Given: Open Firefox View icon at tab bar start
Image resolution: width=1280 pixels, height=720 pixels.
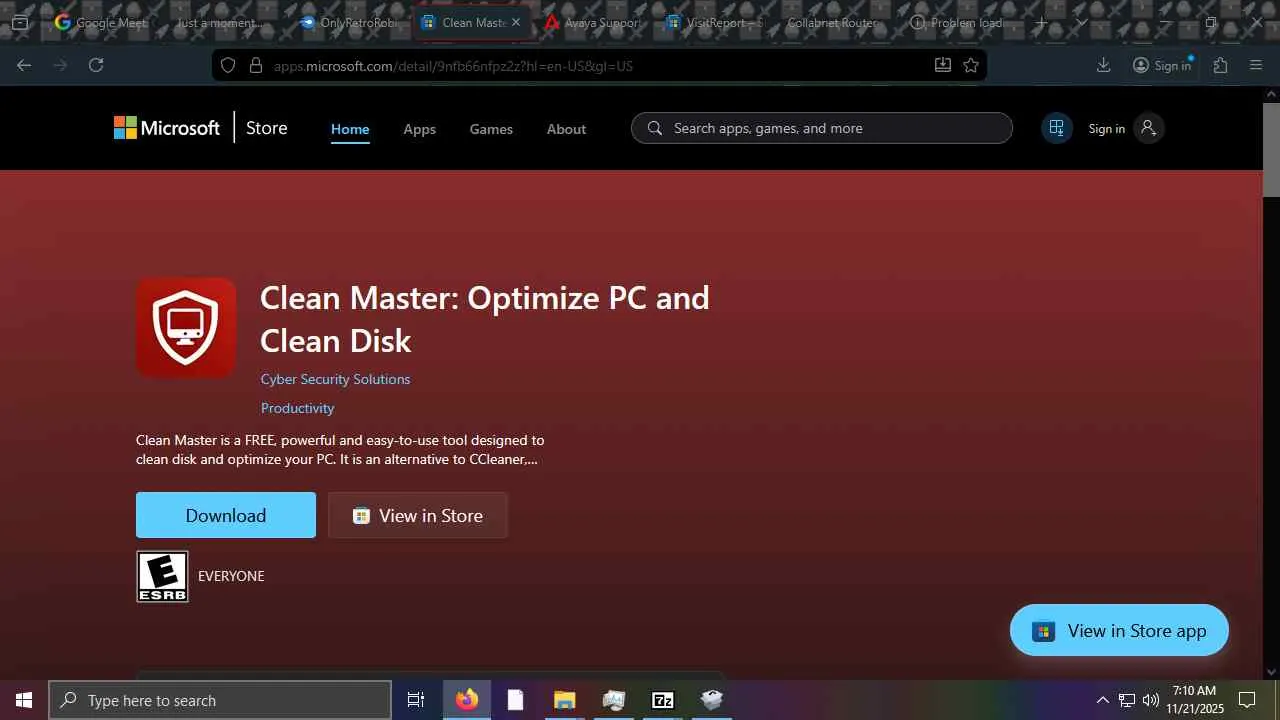Looking at the screenshot, I should [19, 22].
